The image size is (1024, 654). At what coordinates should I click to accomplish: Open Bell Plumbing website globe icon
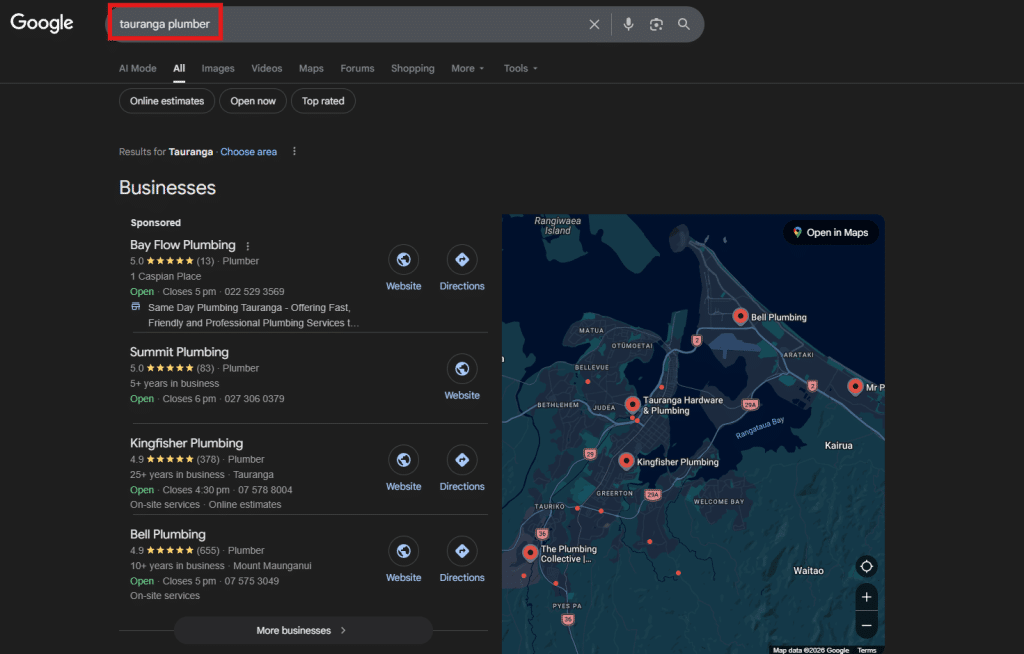pos(404,551)
